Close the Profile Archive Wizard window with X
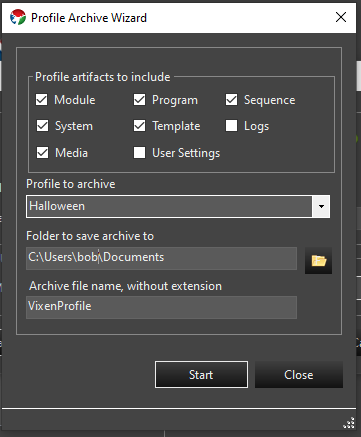This screenshot has height=437, width=361. [x=341, y=17]
